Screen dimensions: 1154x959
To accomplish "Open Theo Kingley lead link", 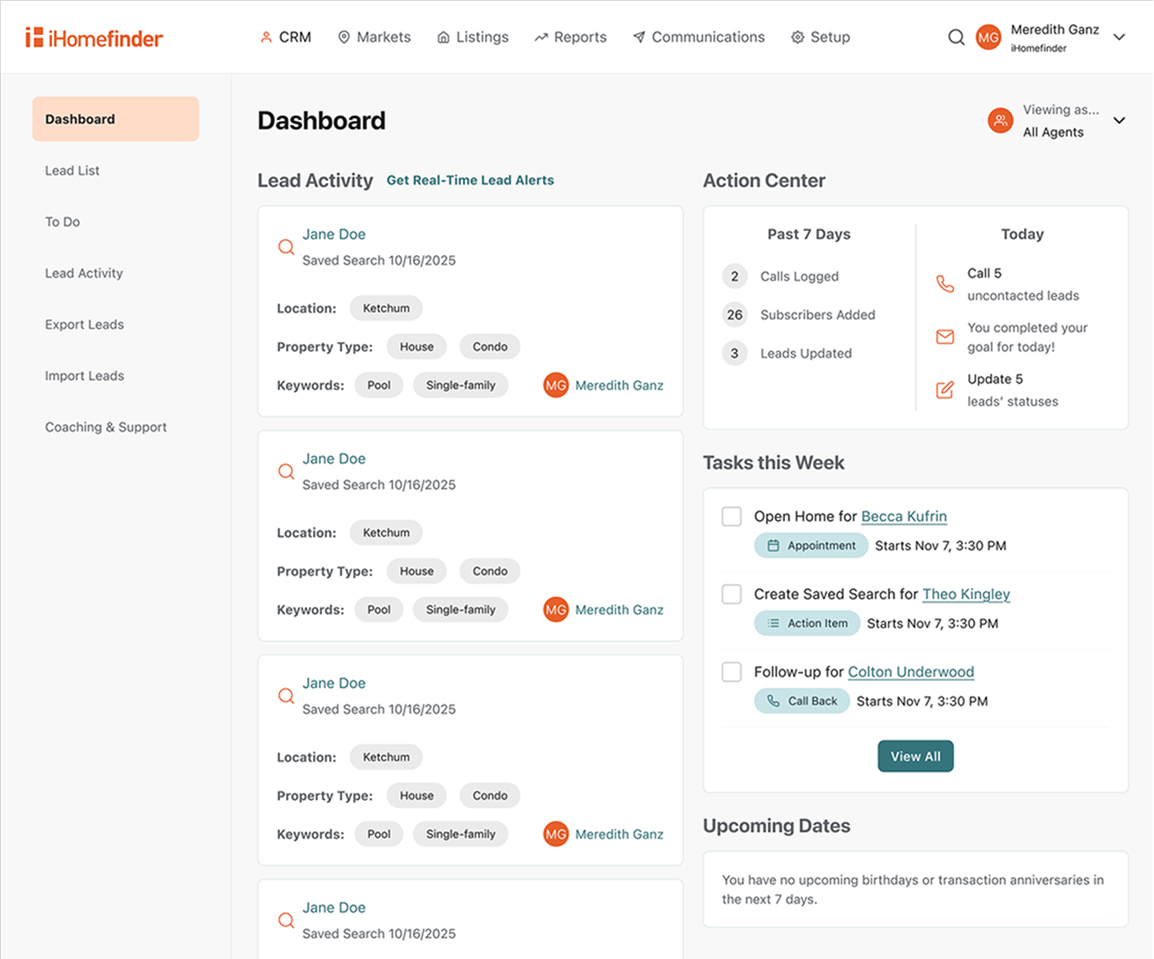I will 966,594.
